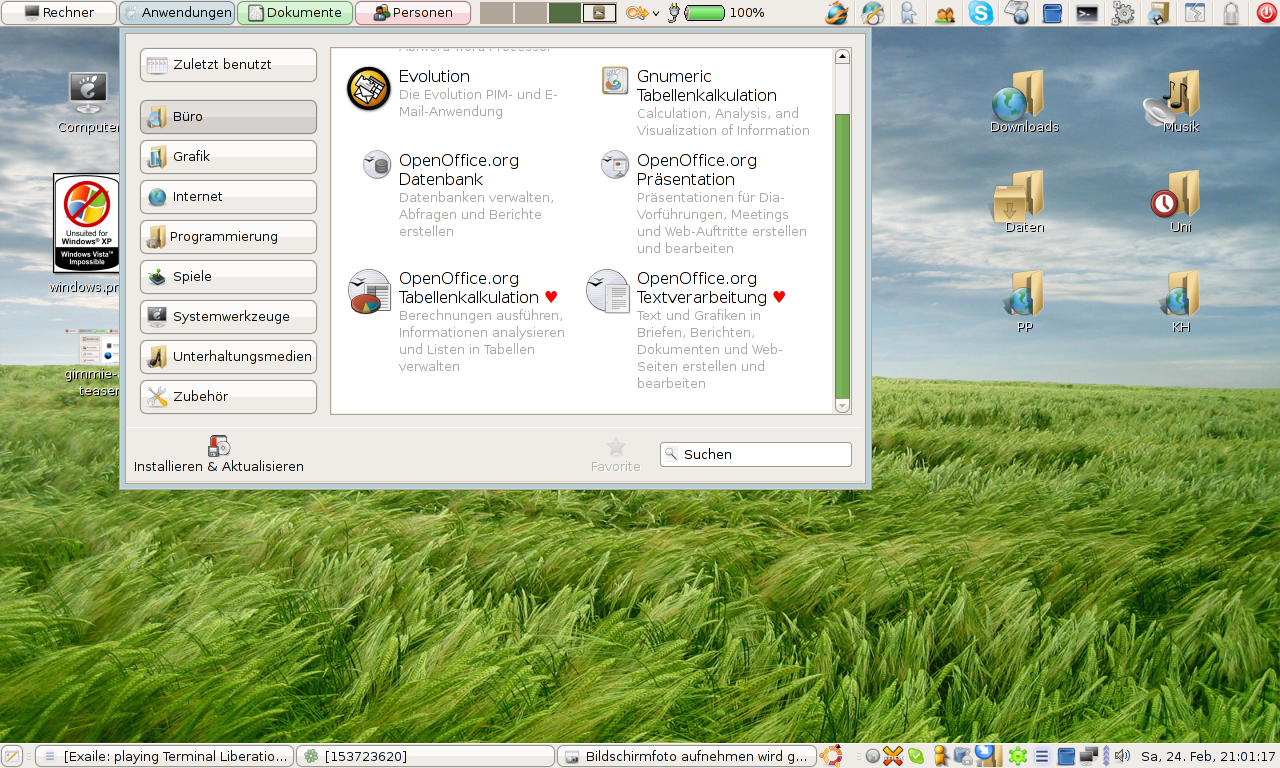Select the Spiele category
The width and height of the screenshot is (1280, 768).
click(x=228, y=277)
